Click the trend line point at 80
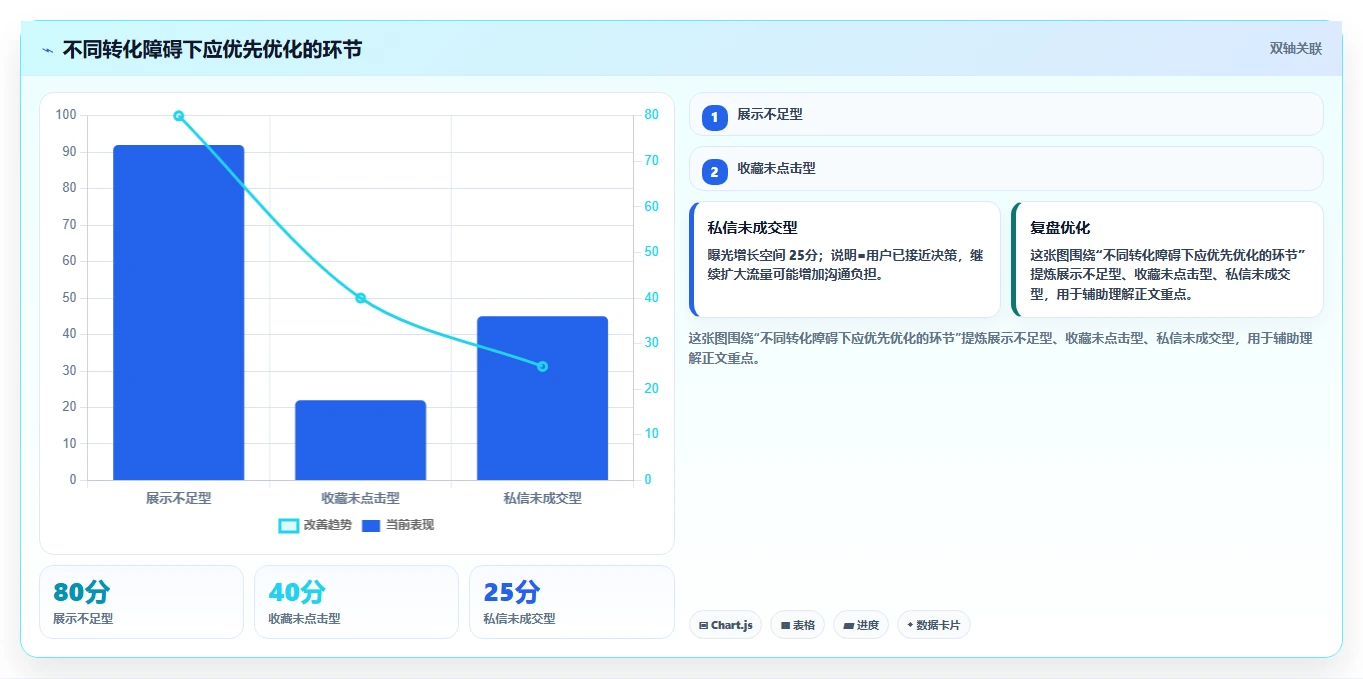 [179, 116]
